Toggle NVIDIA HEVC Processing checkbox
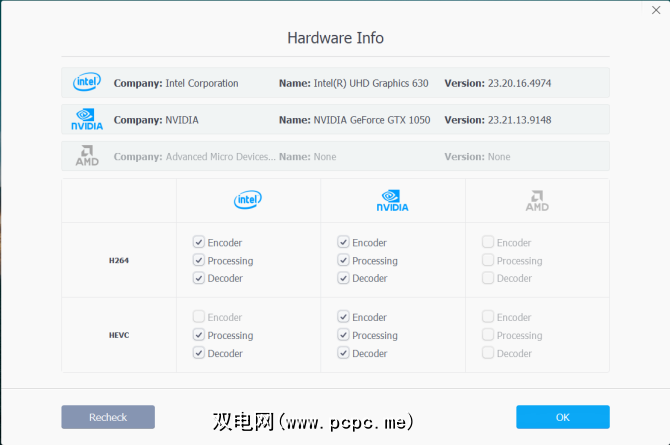Screen dimensions: 670x445 click(x=343, y=335)
